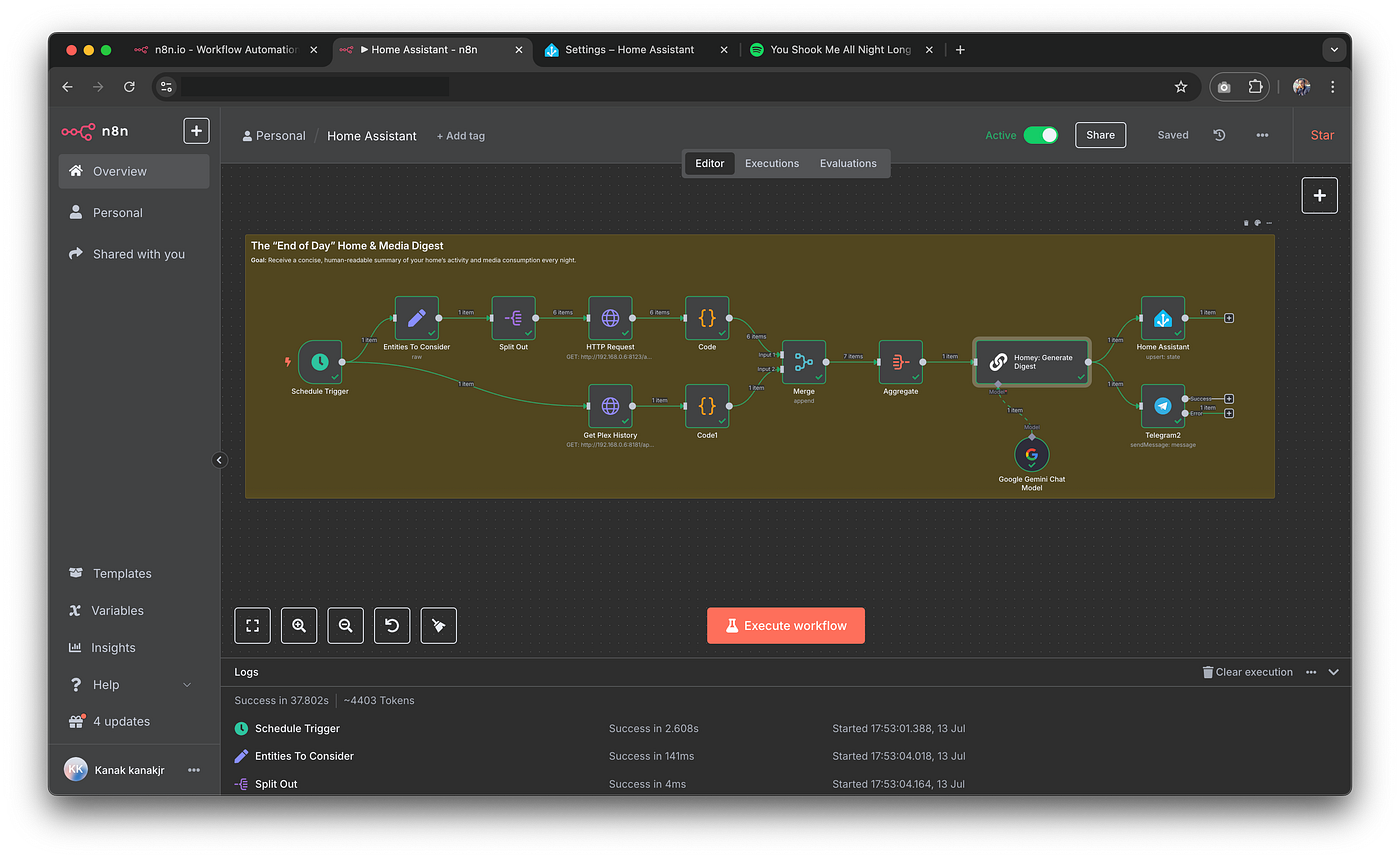Click the sticky note color palette icon
The image size is (1400, 859).
(x=1257, y=223)
